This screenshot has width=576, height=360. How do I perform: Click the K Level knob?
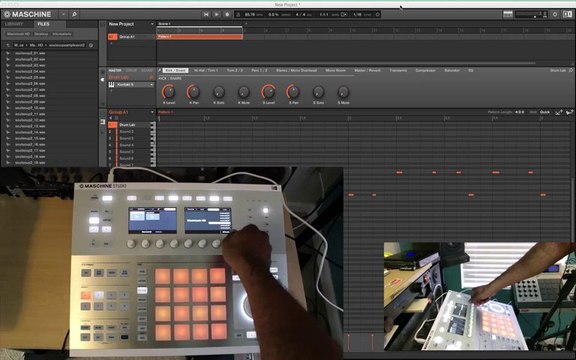[x=169, y=91]
